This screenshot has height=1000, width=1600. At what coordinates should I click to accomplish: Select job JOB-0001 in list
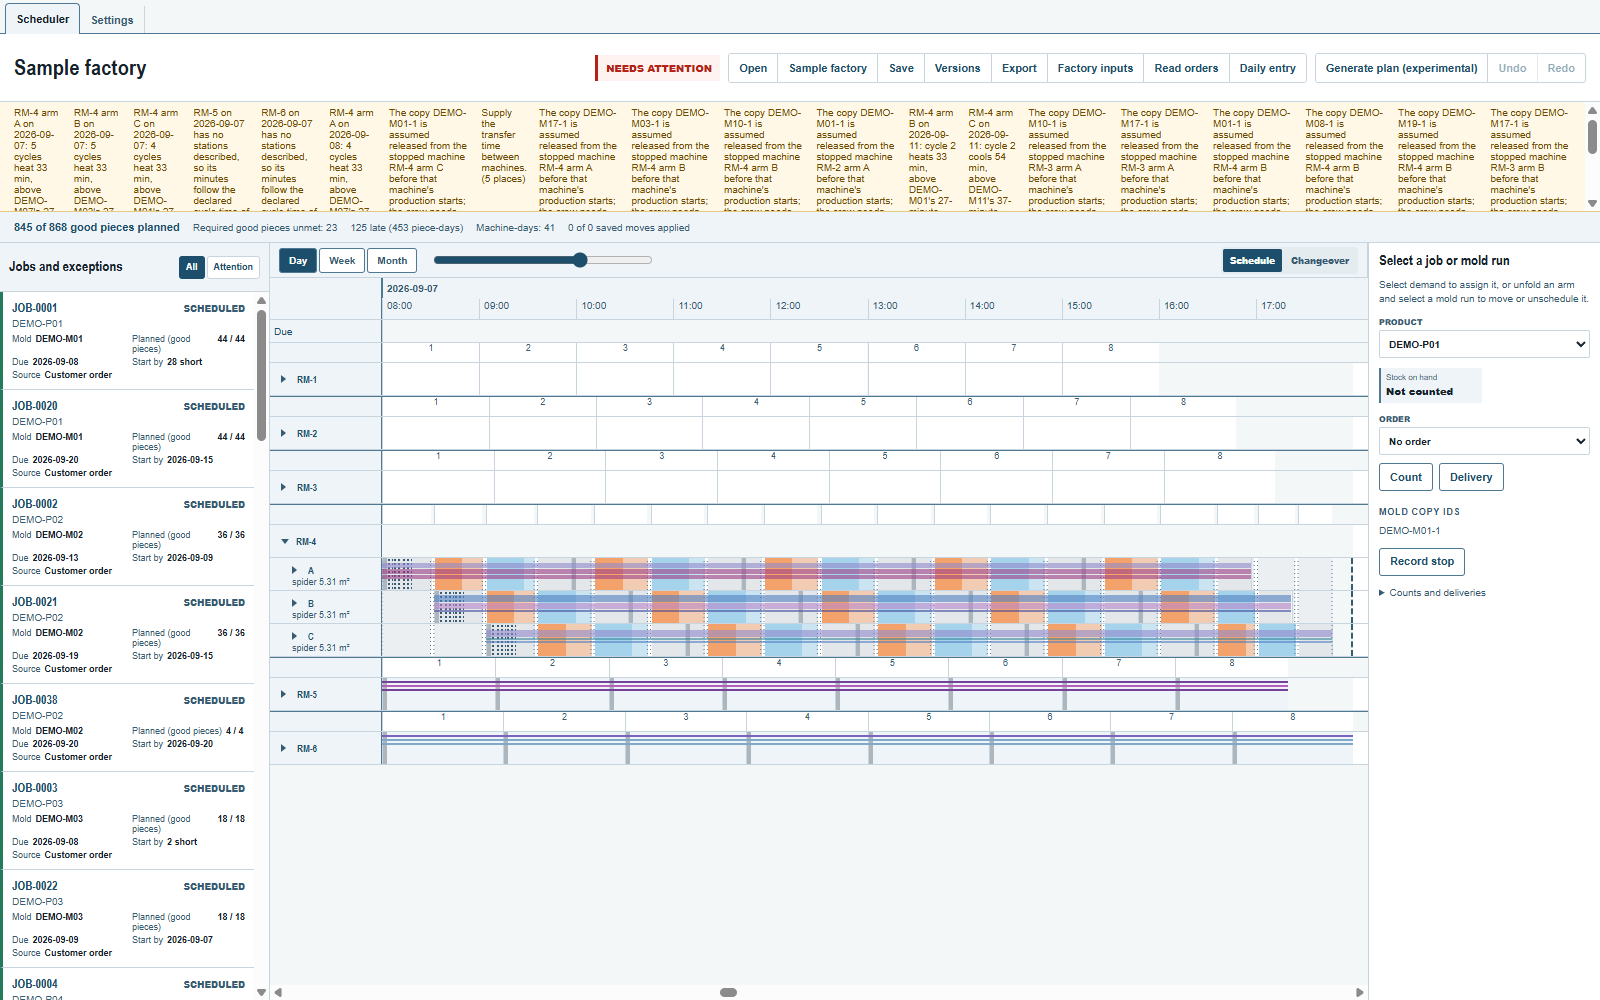[x=128, y=341]
